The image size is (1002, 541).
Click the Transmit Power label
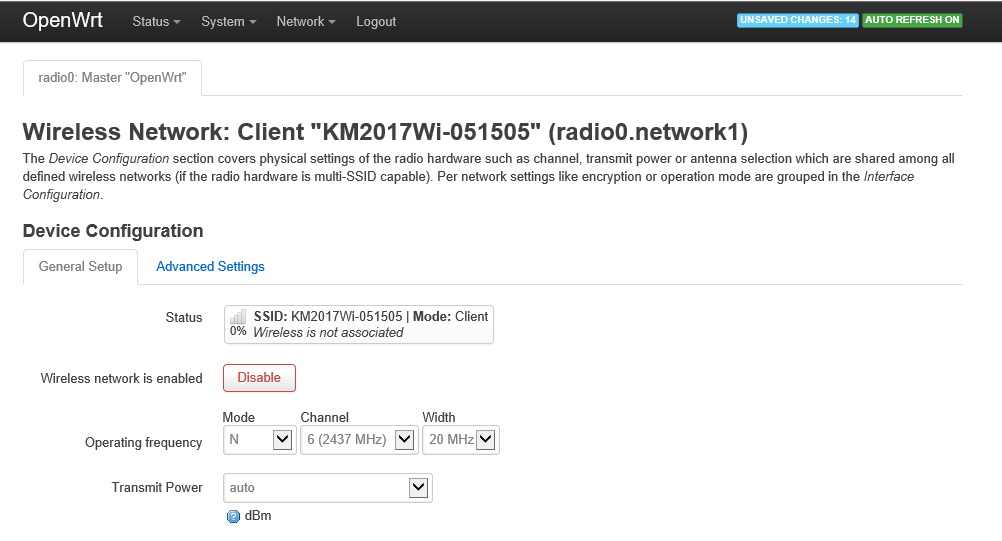[x=157, y=487]
